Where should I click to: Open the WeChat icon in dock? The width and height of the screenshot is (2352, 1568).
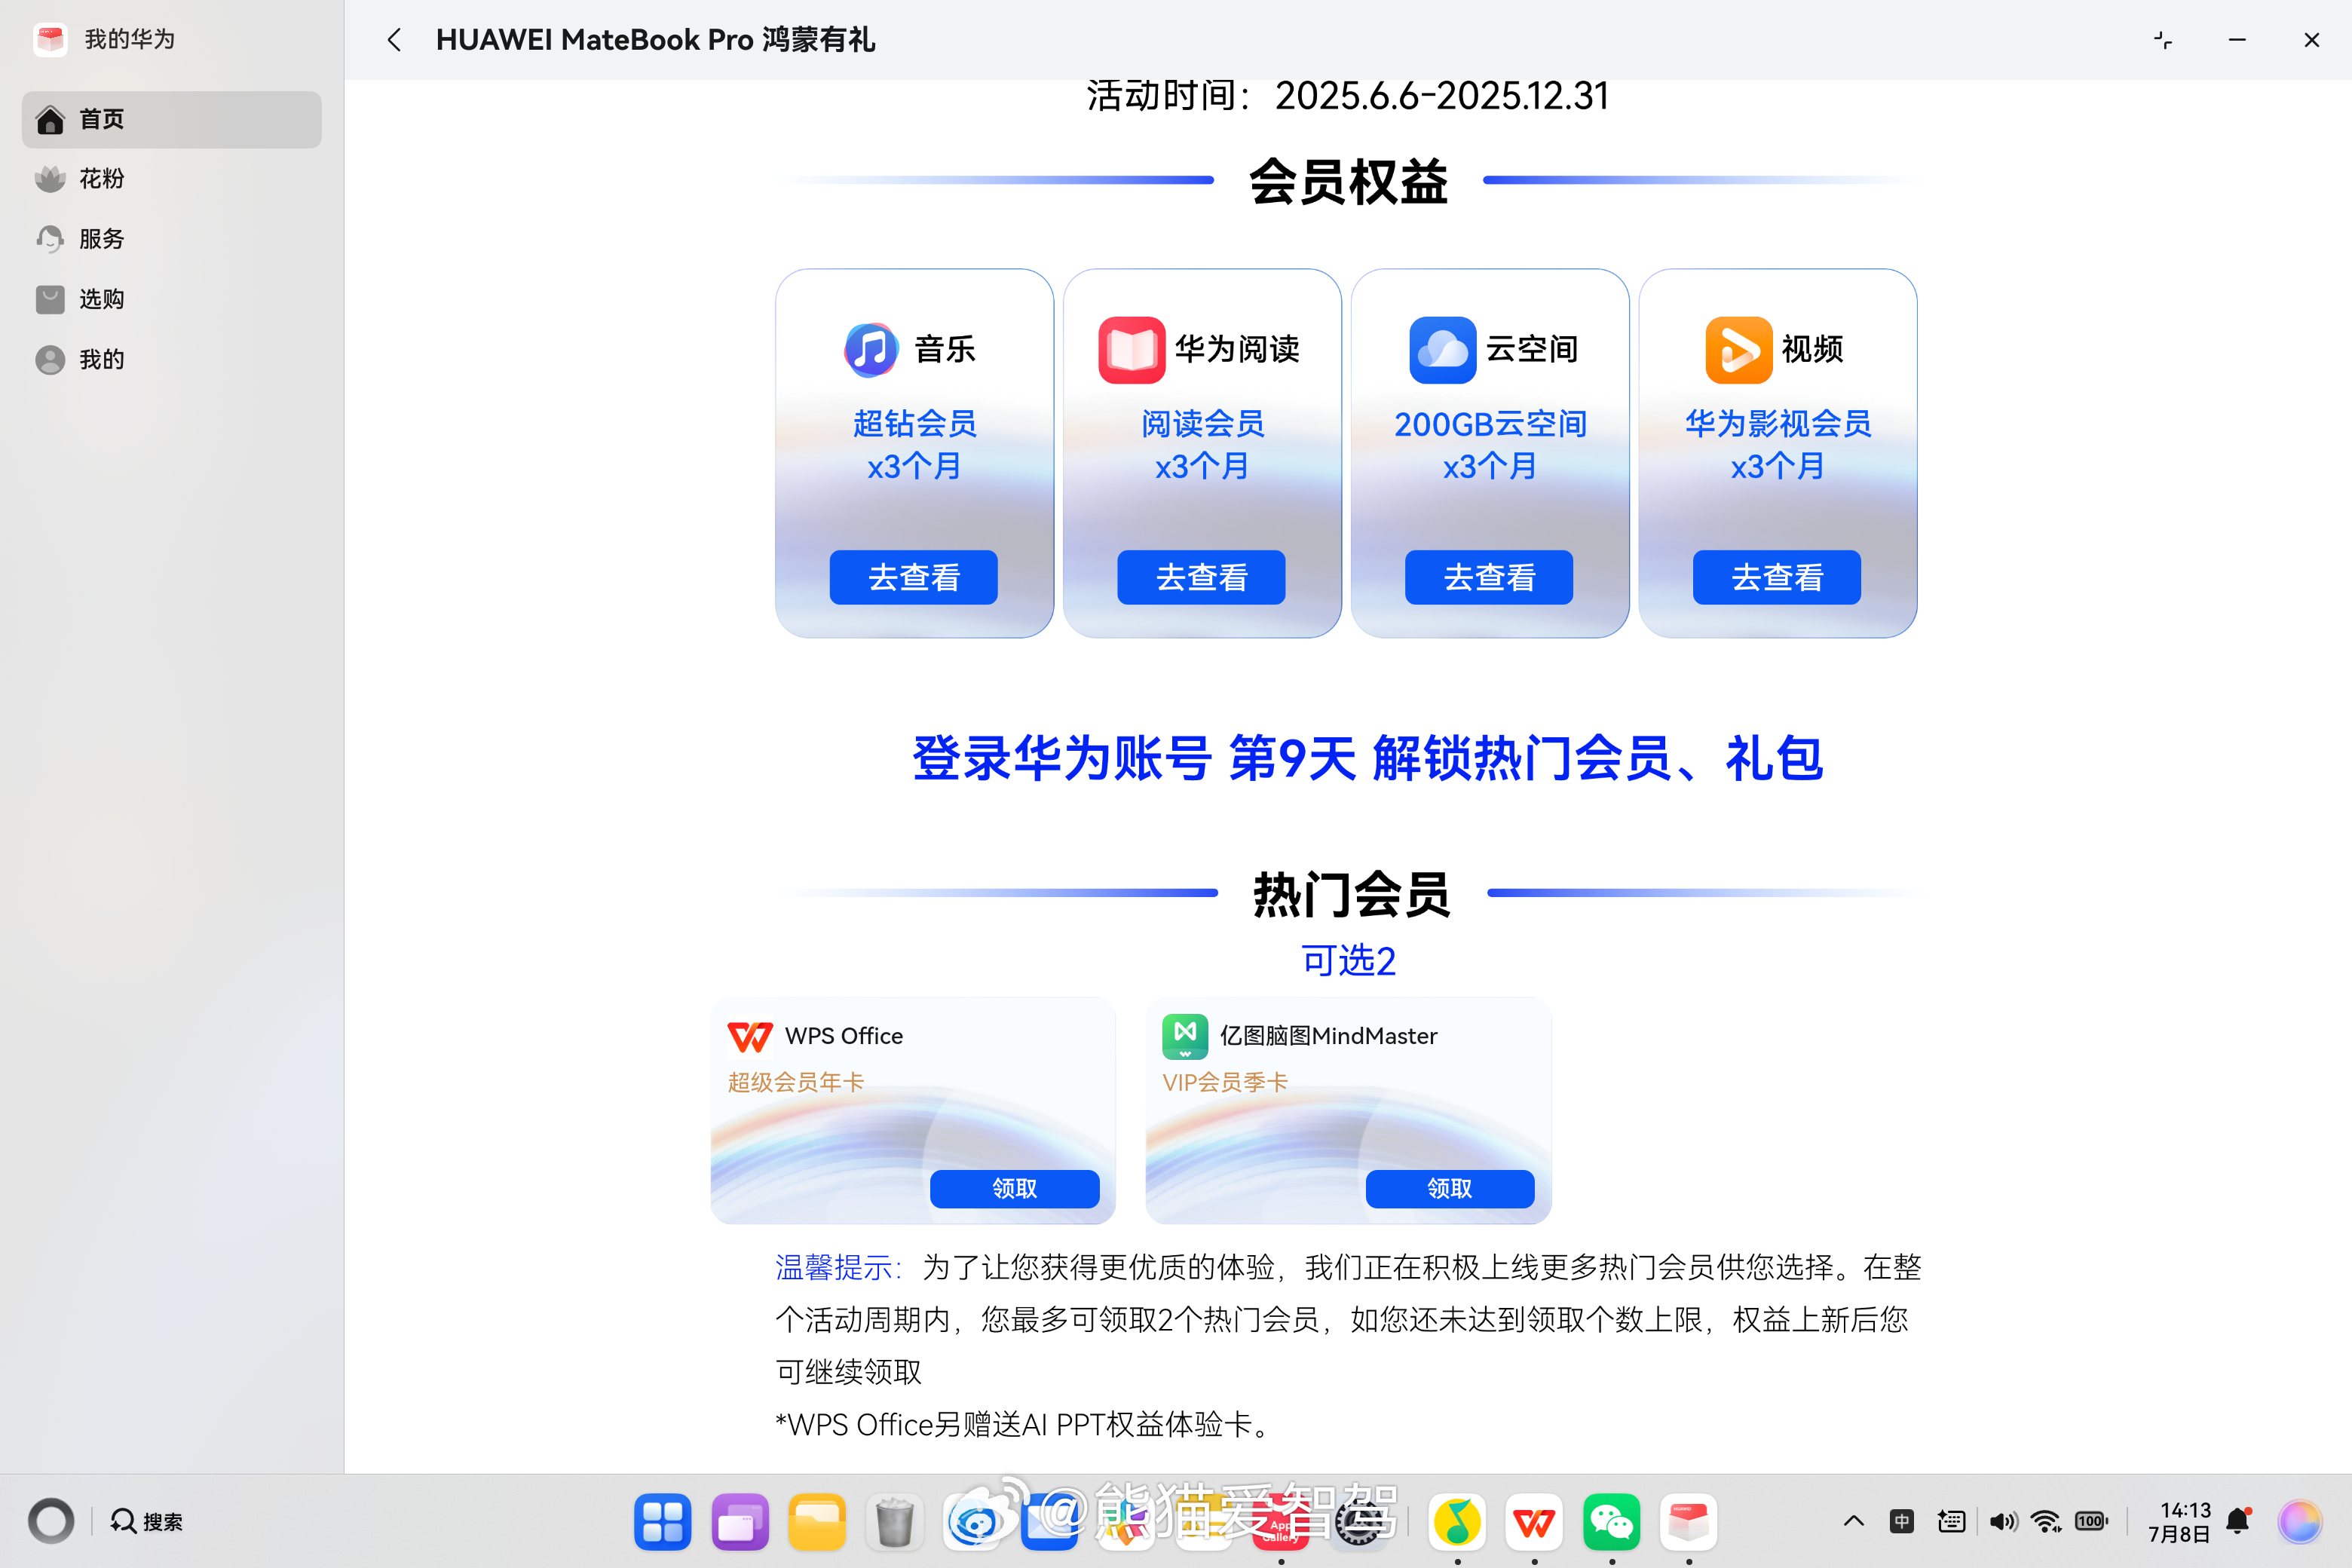pyautogui.click(x=1611, y=1522)
